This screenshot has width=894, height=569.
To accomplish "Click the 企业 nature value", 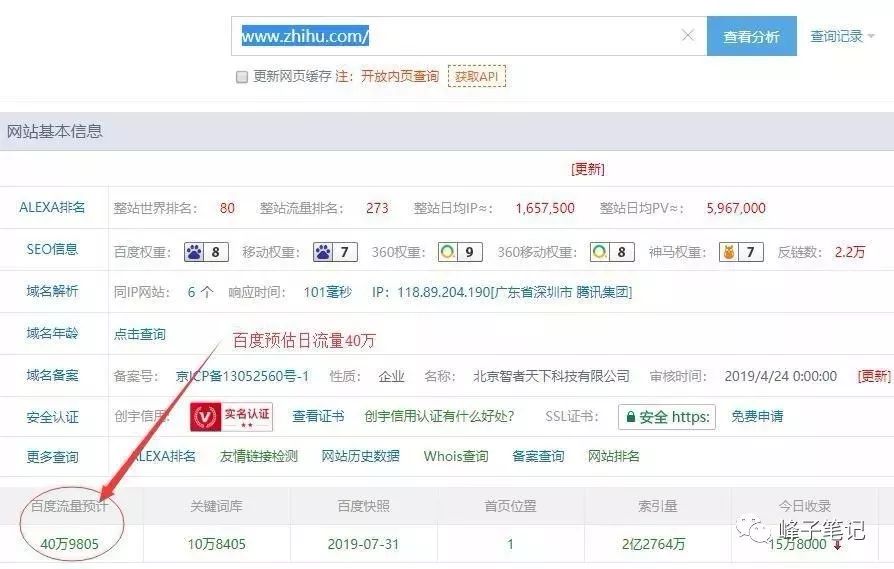I will click(x=392, y=376).
